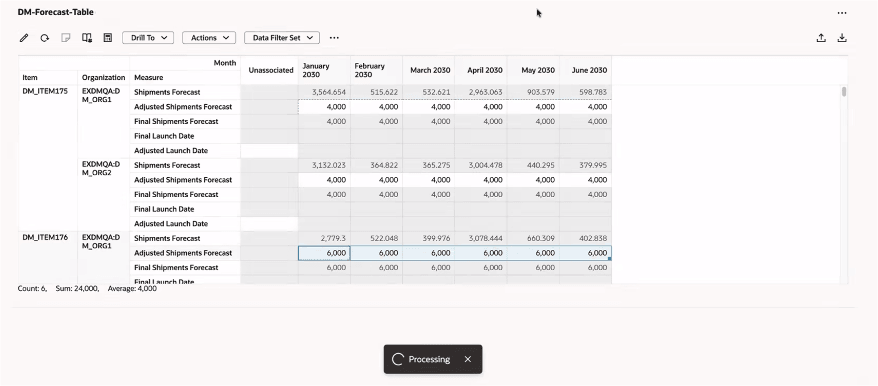Click cell value 3,078.444
The width and height of the screenshot is (878, 386).
[485, 238]
